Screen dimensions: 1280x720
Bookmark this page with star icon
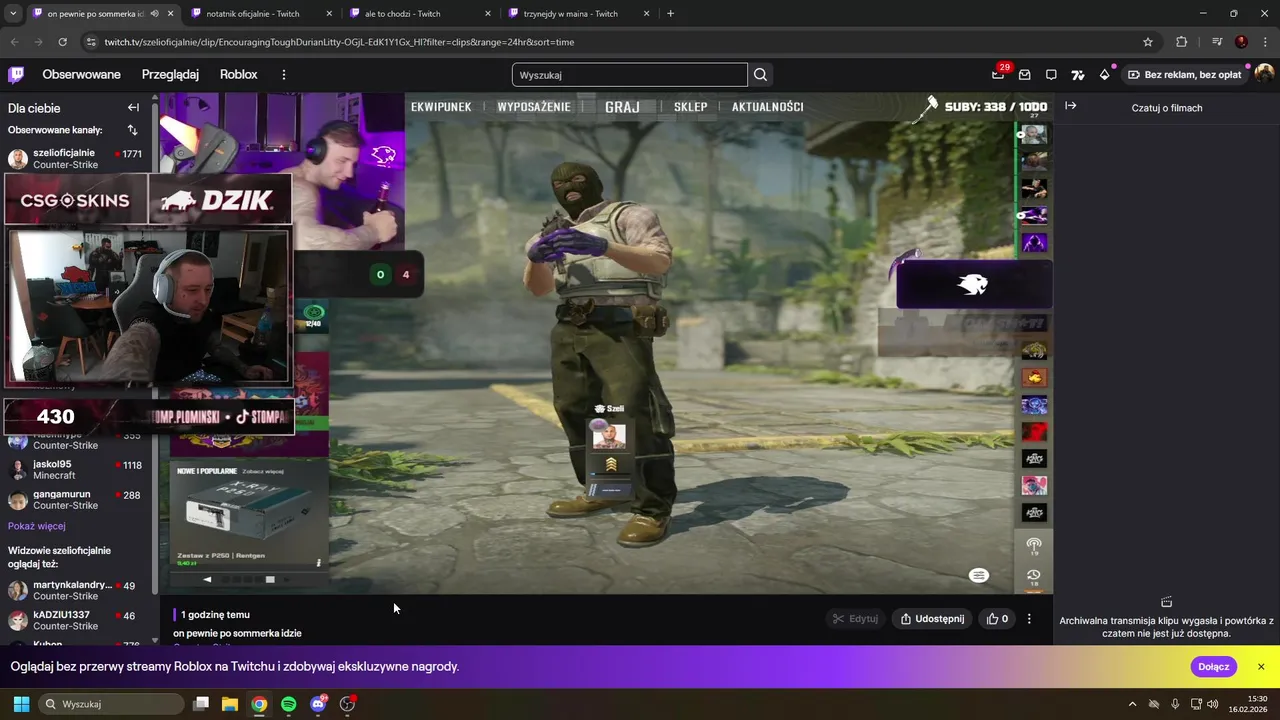(x=1148, y=42)
